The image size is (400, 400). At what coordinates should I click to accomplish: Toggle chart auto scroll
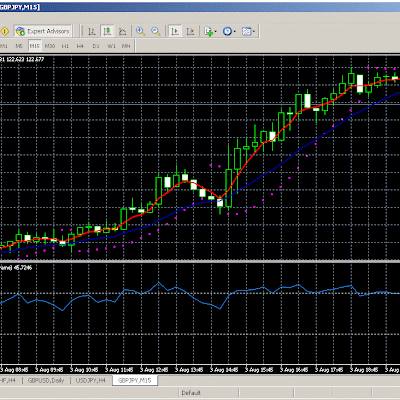coord(175,31)
